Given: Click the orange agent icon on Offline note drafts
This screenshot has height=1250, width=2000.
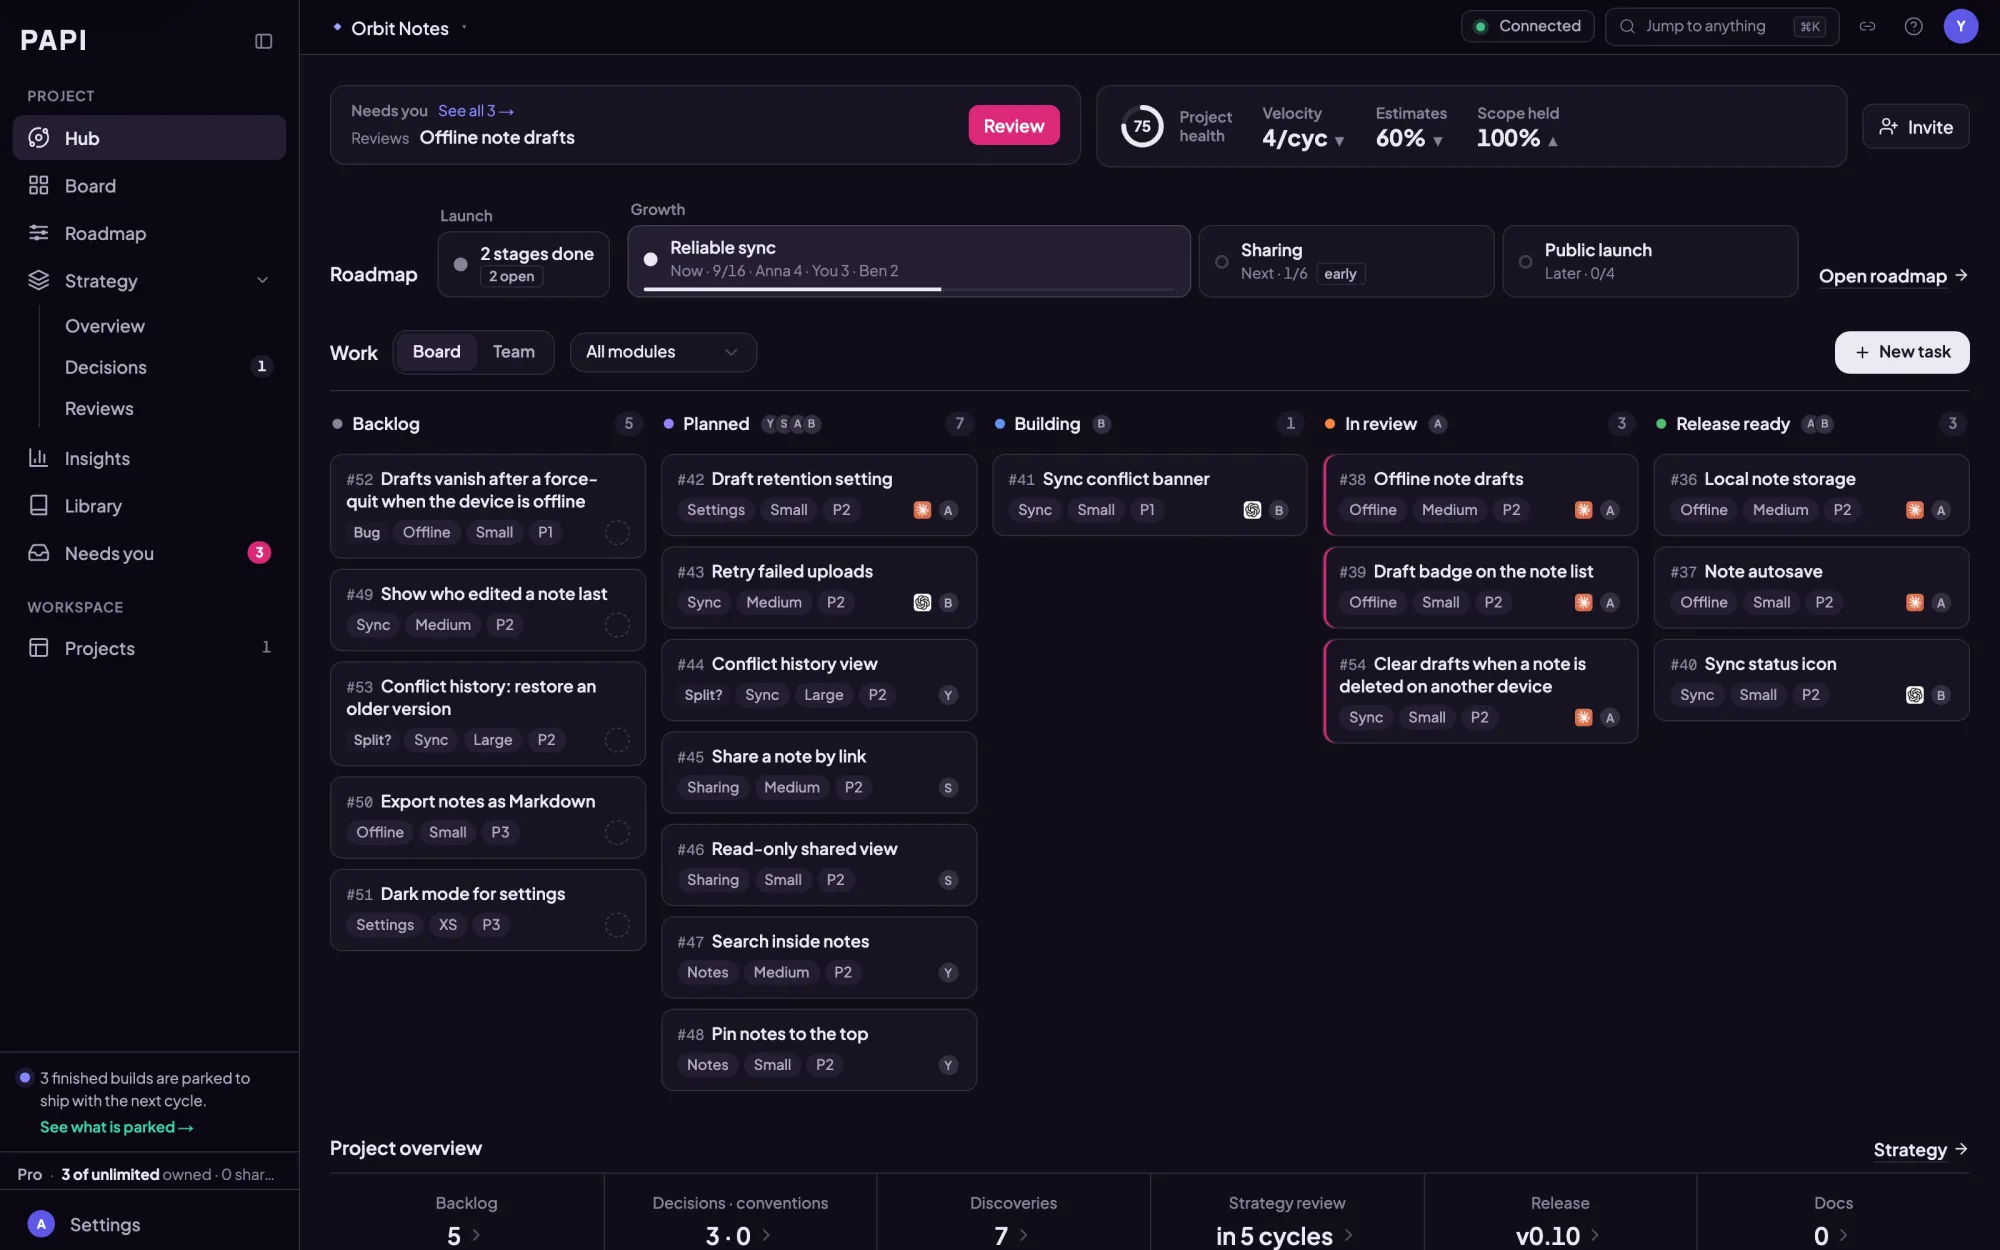Looking at the screenshot, I should point(1583,510).
